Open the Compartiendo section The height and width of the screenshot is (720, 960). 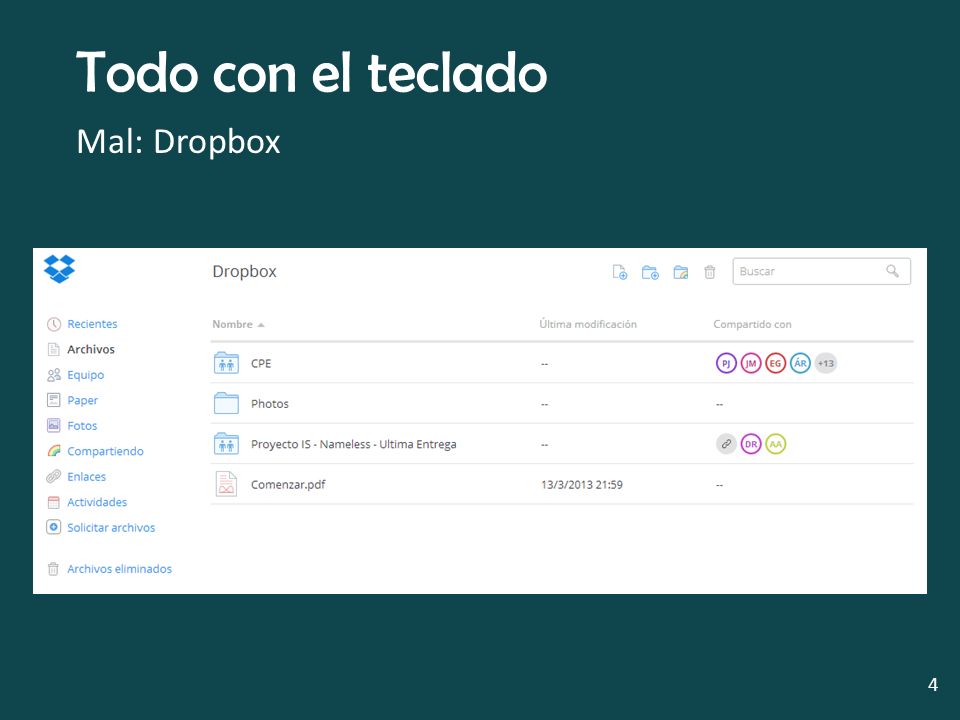[105, 451]
